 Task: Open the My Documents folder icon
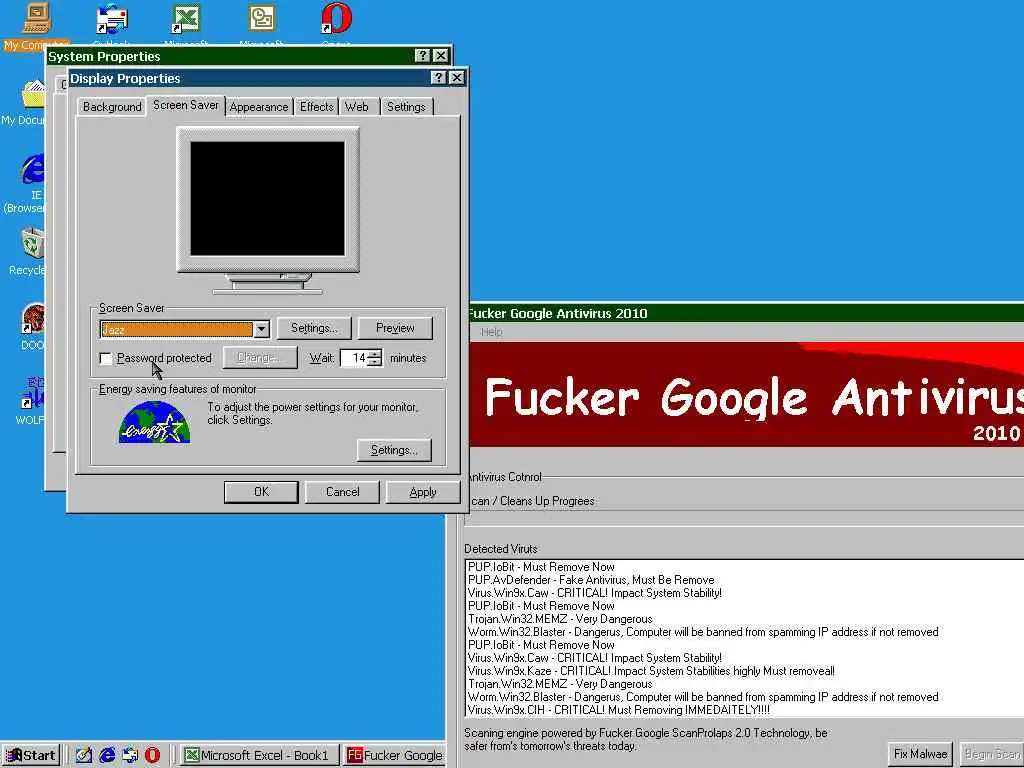click(x=33, y=93)
